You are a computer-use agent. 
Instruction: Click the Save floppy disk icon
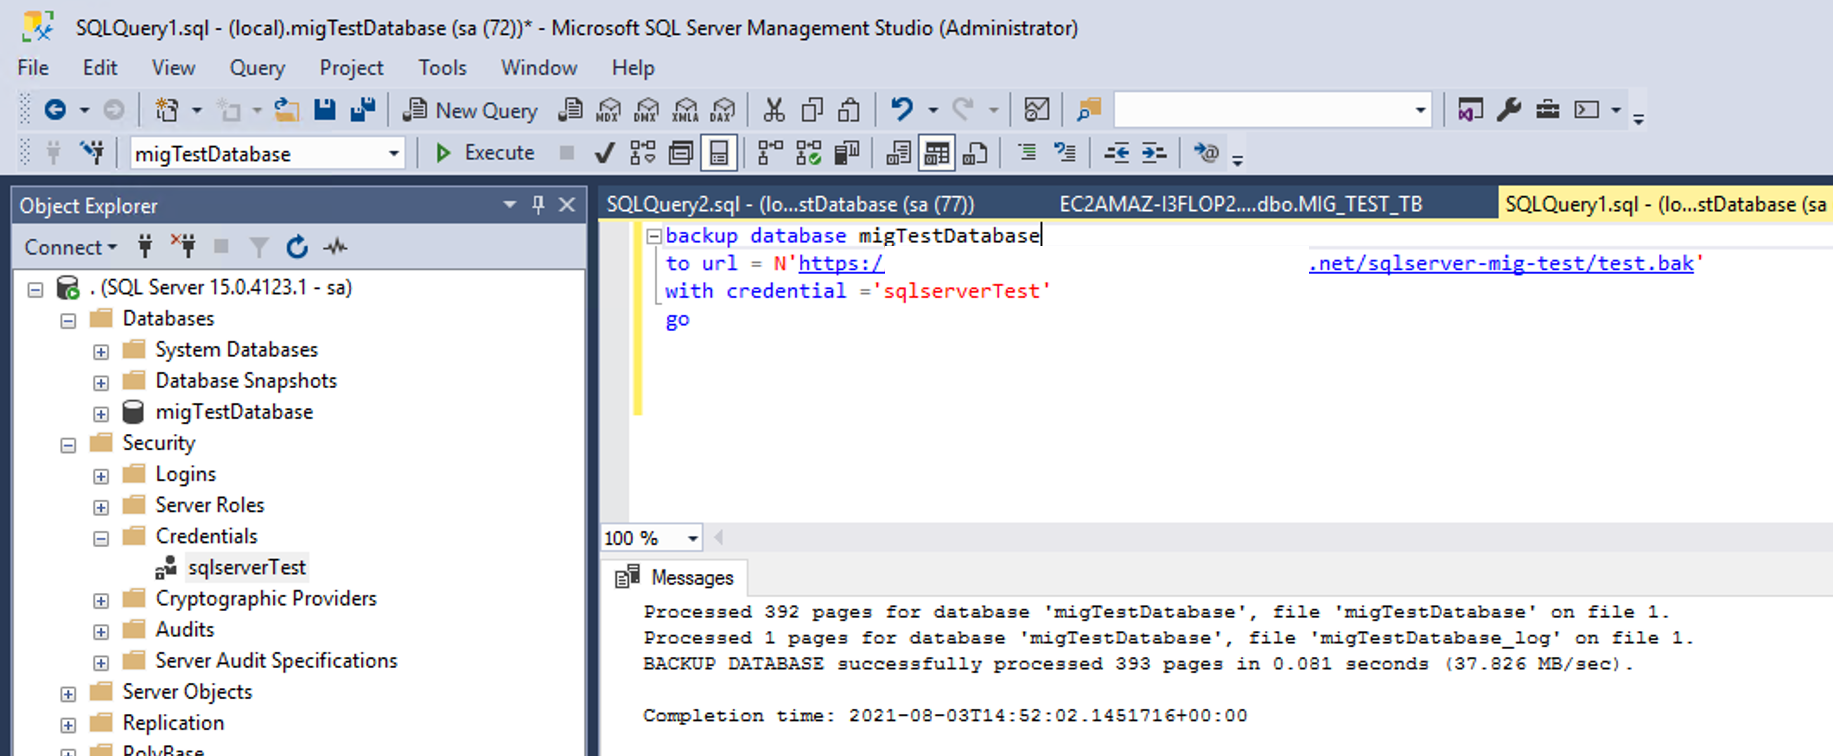pyautogui.click(x=325, y=110)
